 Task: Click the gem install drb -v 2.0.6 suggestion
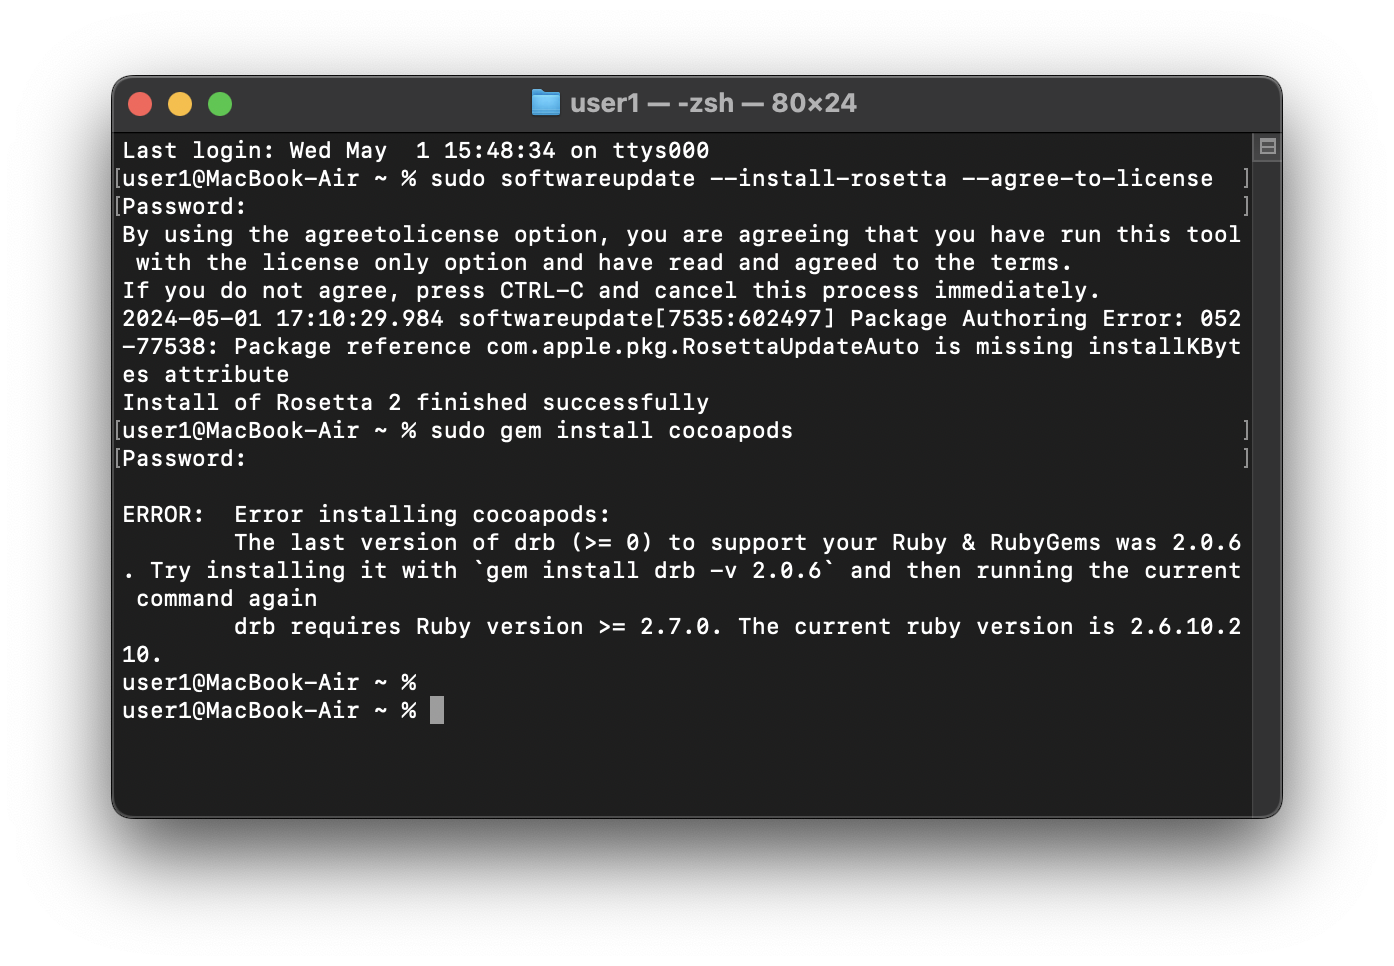650,570
